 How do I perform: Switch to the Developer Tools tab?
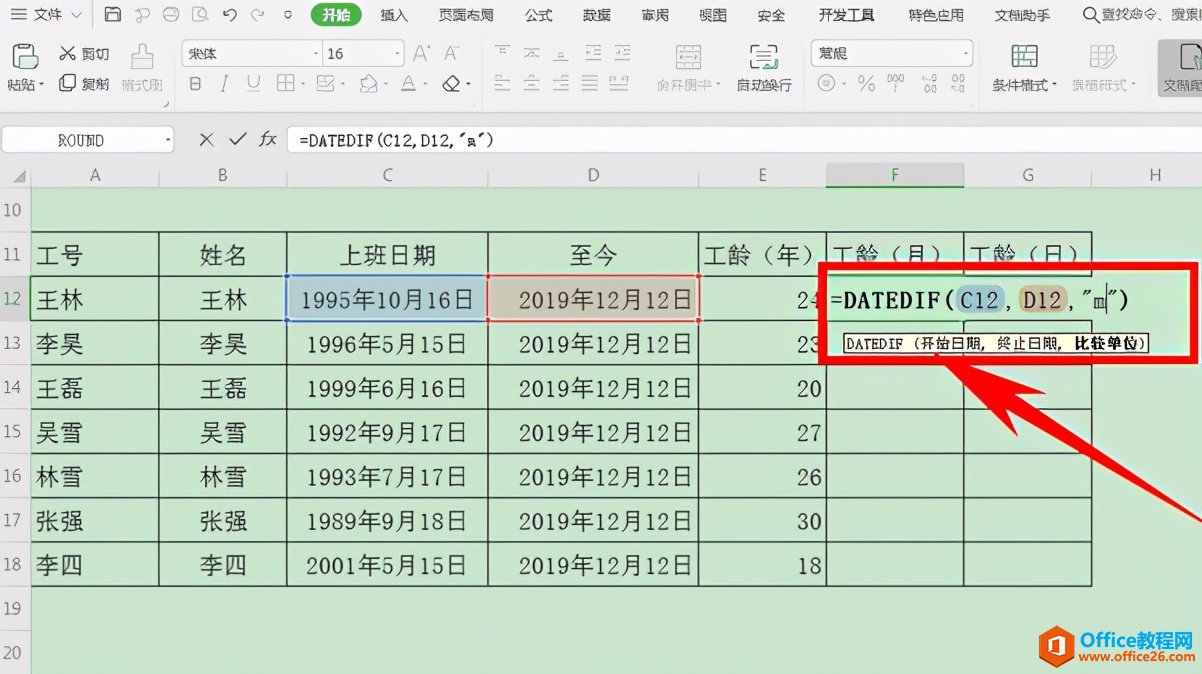pos(847,15)
